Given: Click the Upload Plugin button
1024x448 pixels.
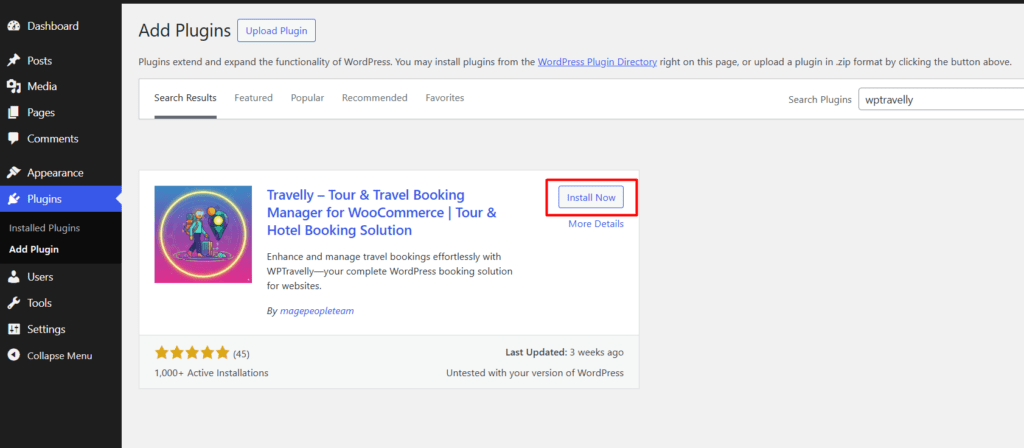Looking at the screenshot, I should (x=276, y=31).
